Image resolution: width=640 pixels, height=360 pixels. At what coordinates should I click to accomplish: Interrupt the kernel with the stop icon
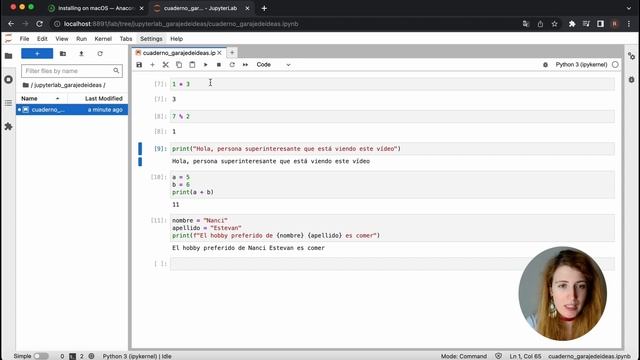coord(219,64)
